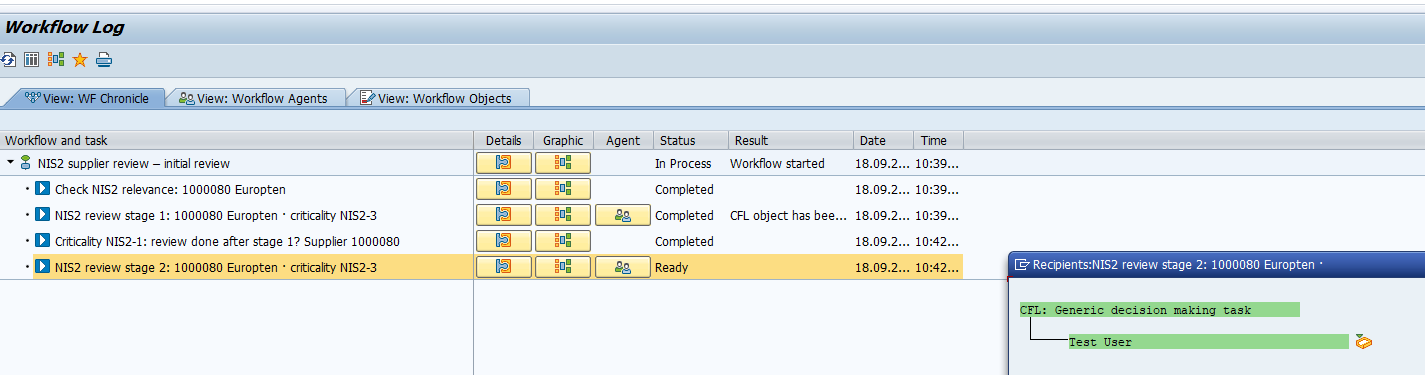
Task: Open Details for NIS2 supplier review – initial review
Action: click(503, 163)
